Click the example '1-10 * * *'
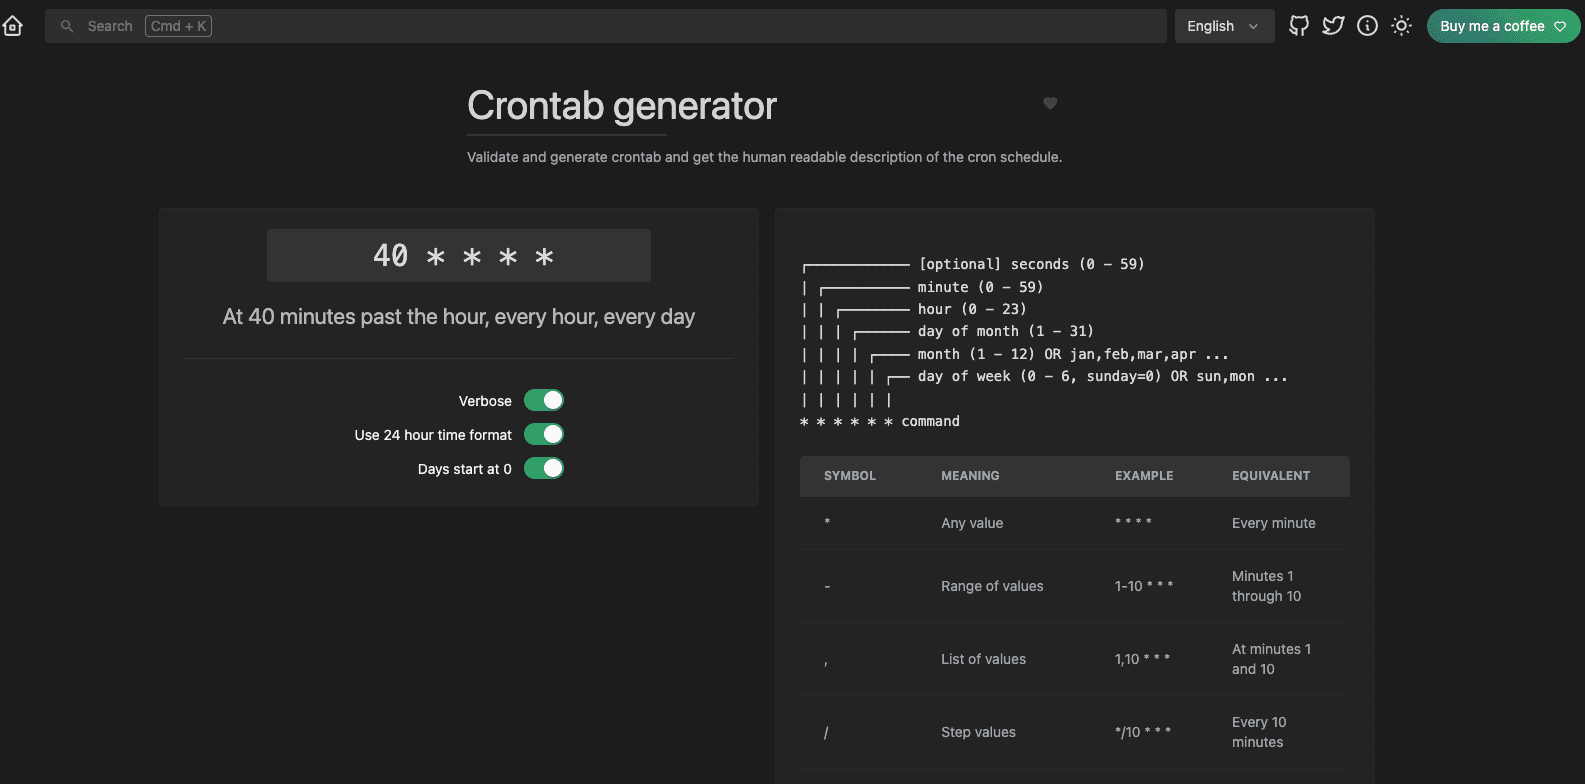1585x784 pixels. click(1144, 586)
